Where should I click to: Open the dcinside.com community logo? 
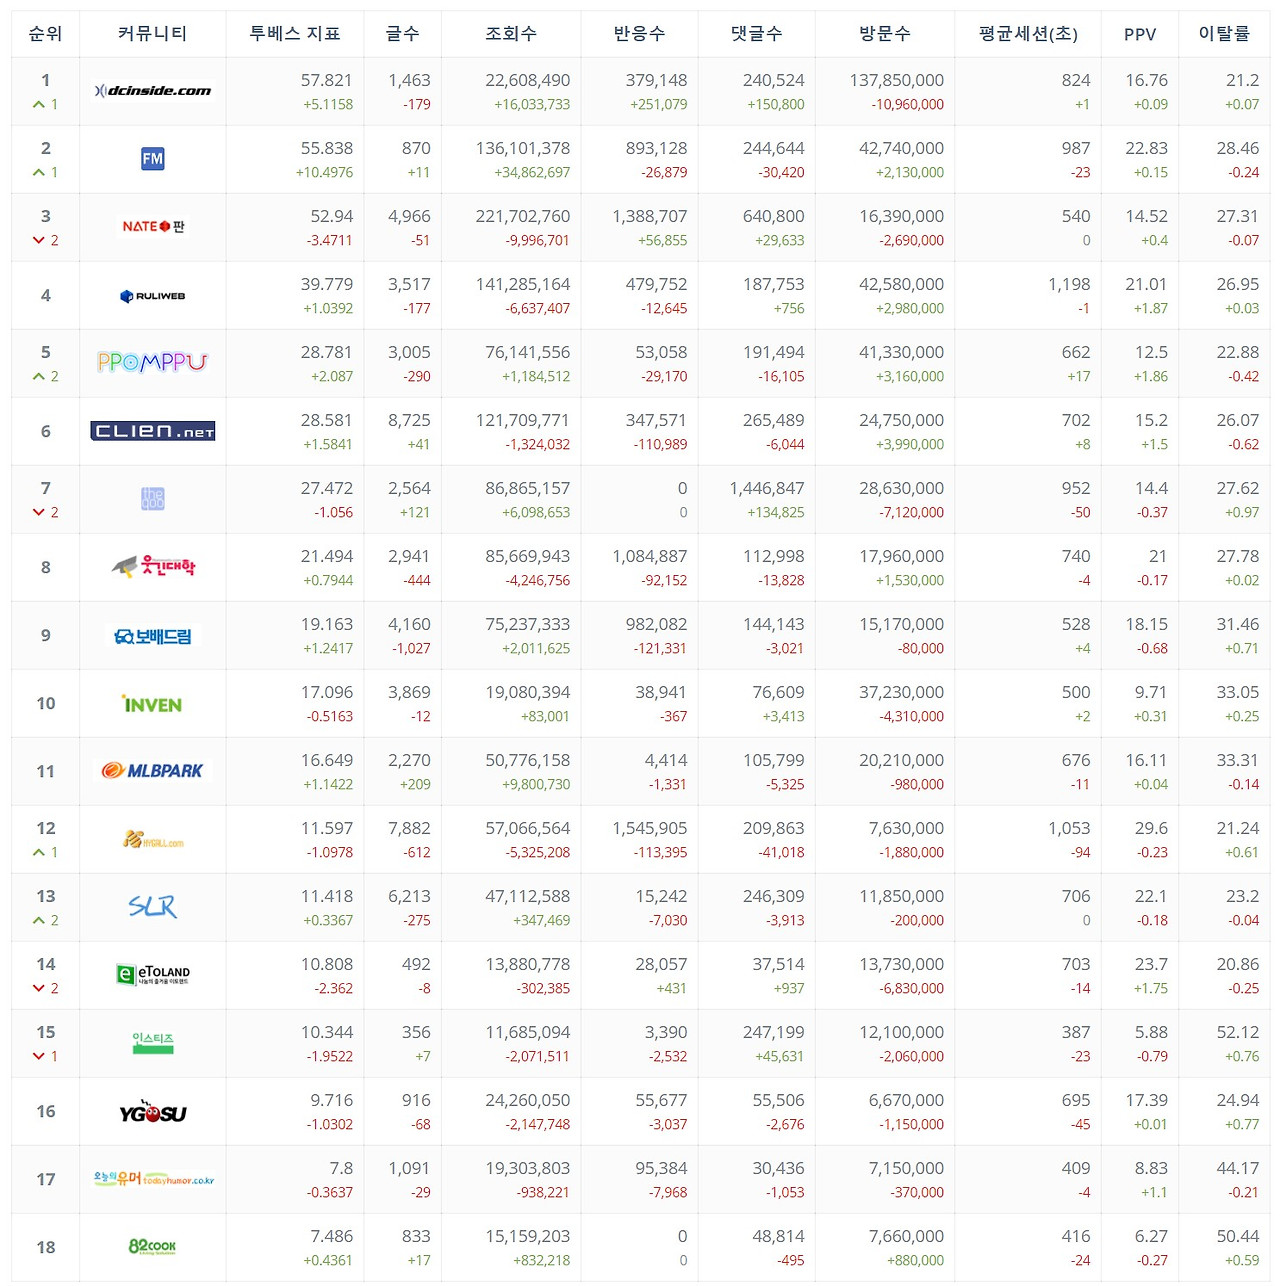point(153,91)
